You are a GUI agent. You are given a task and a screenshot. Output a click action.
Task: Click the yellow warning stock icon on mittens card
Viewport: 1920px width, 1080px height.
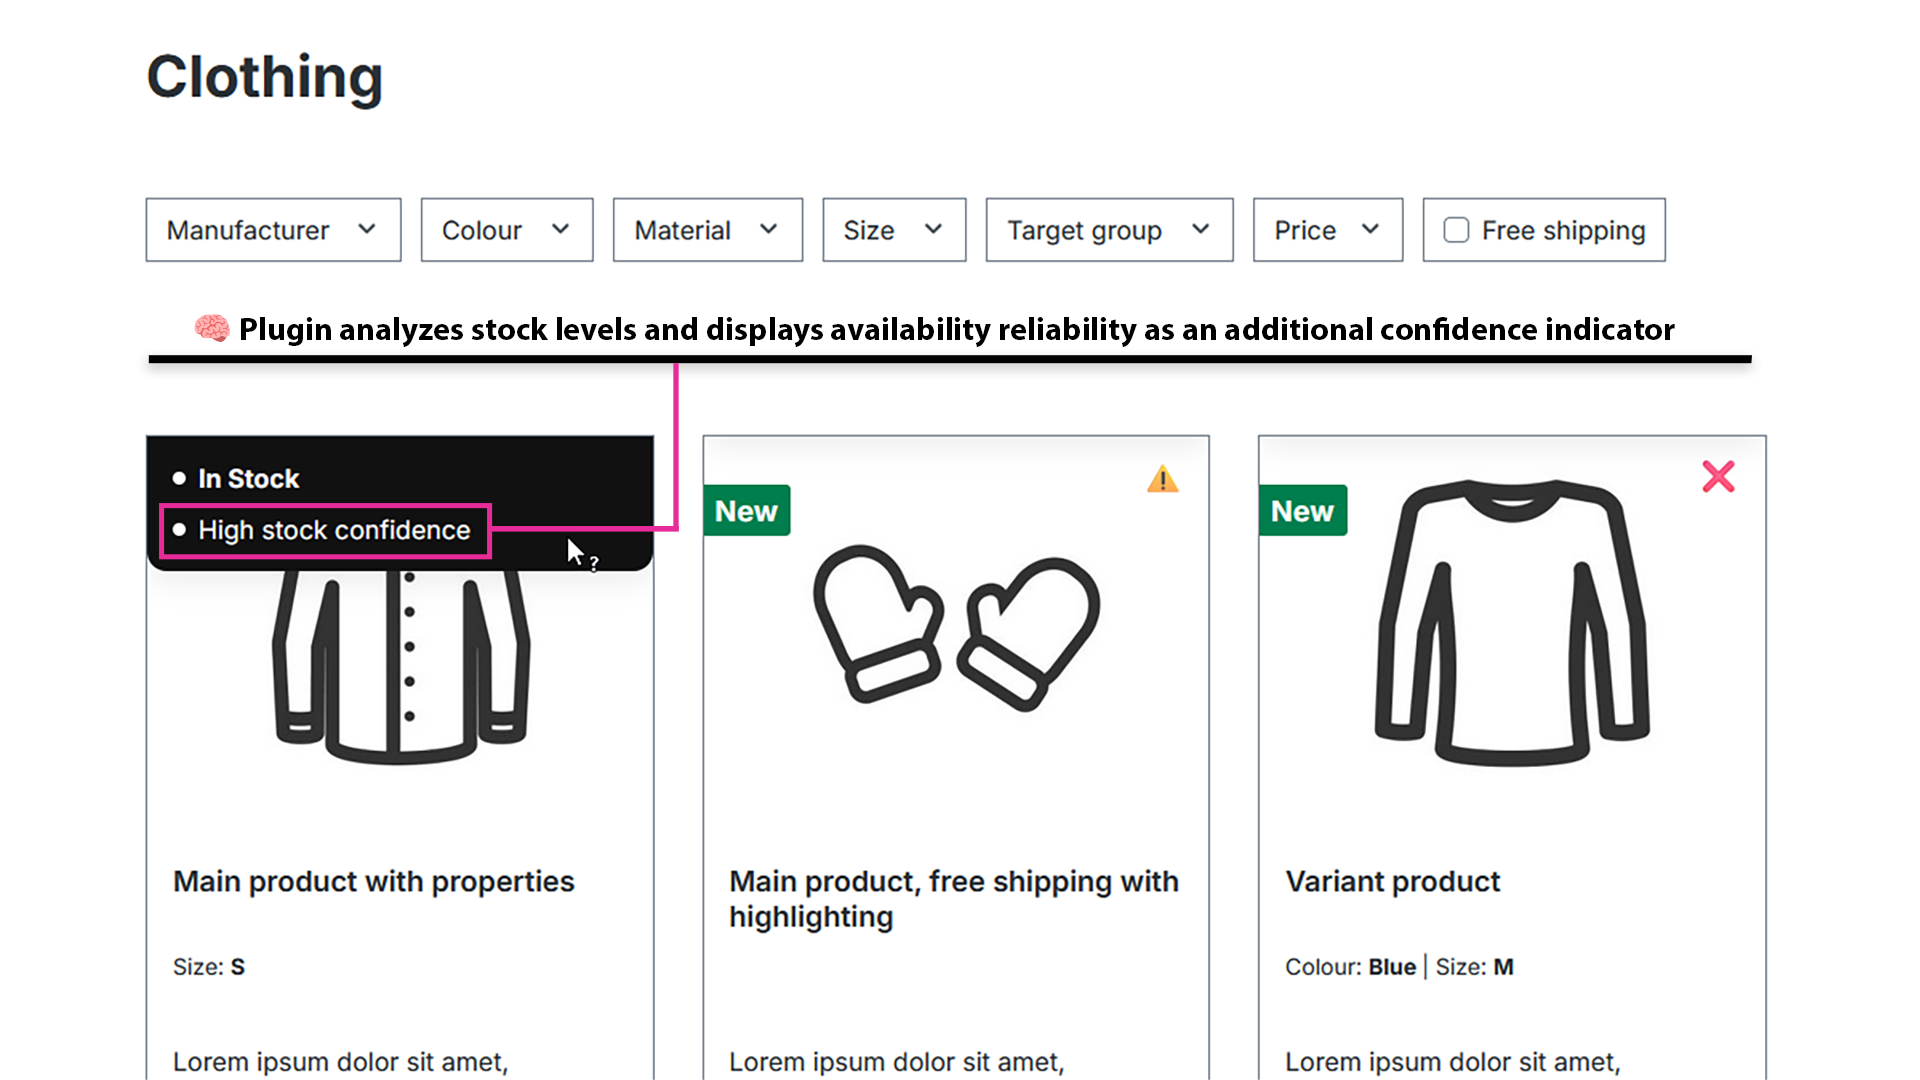[x=1162, y=479]
